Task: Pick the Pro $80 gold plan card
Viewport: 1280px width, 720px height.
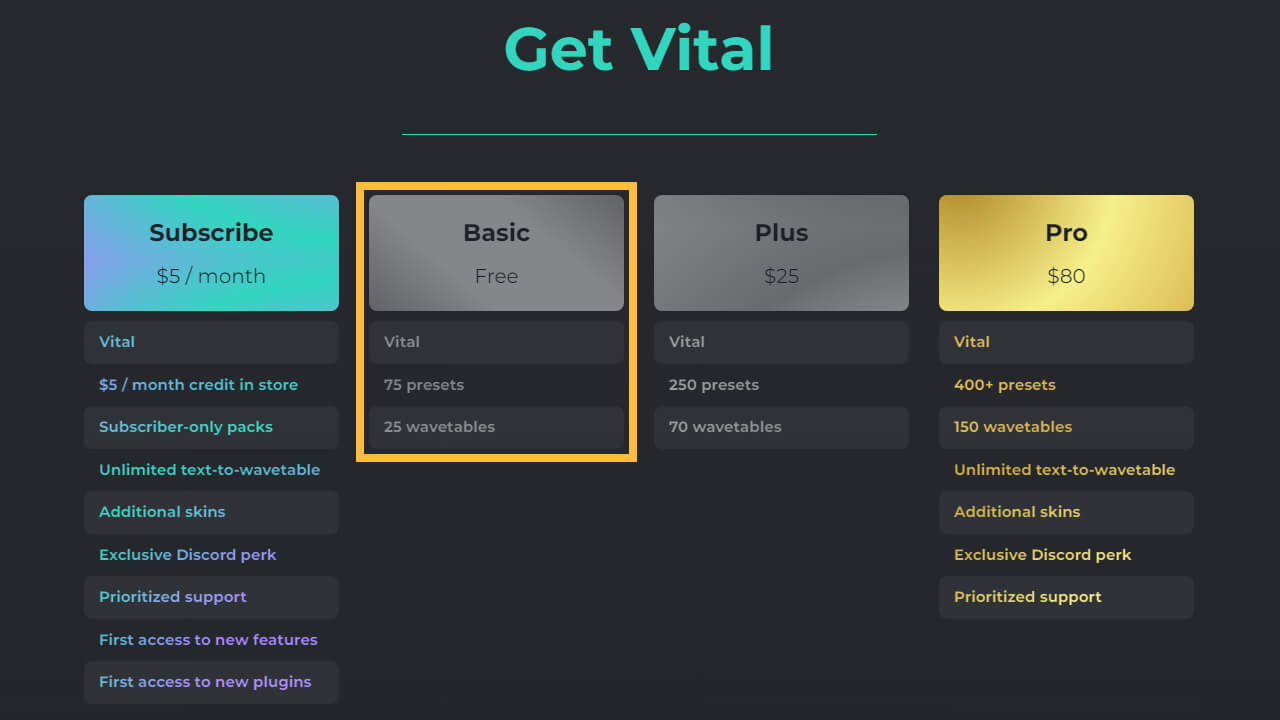Action: coord(1066,253)
